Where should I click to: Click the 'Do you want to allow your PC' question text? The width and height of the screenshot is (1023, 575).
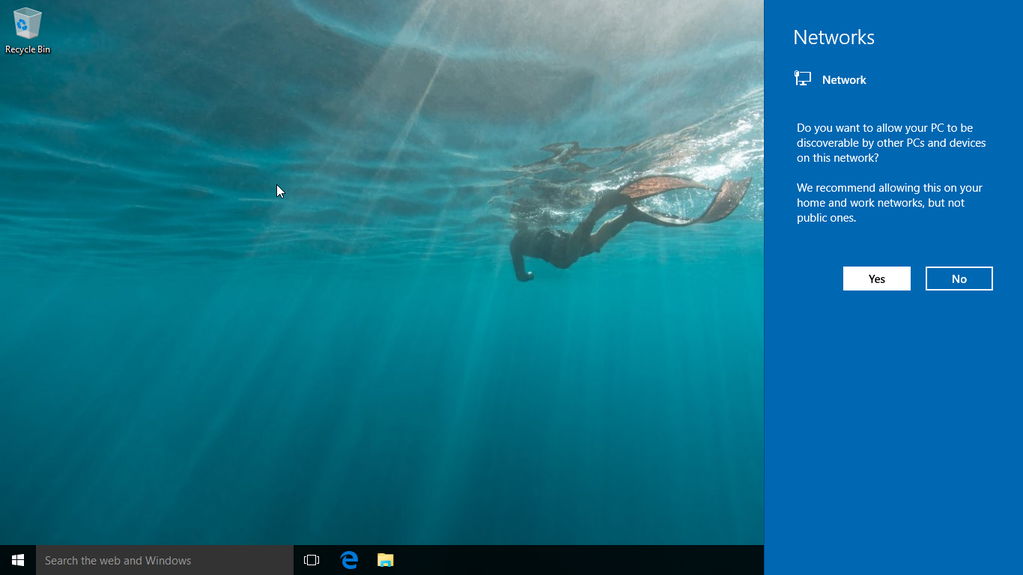(891, 143)
